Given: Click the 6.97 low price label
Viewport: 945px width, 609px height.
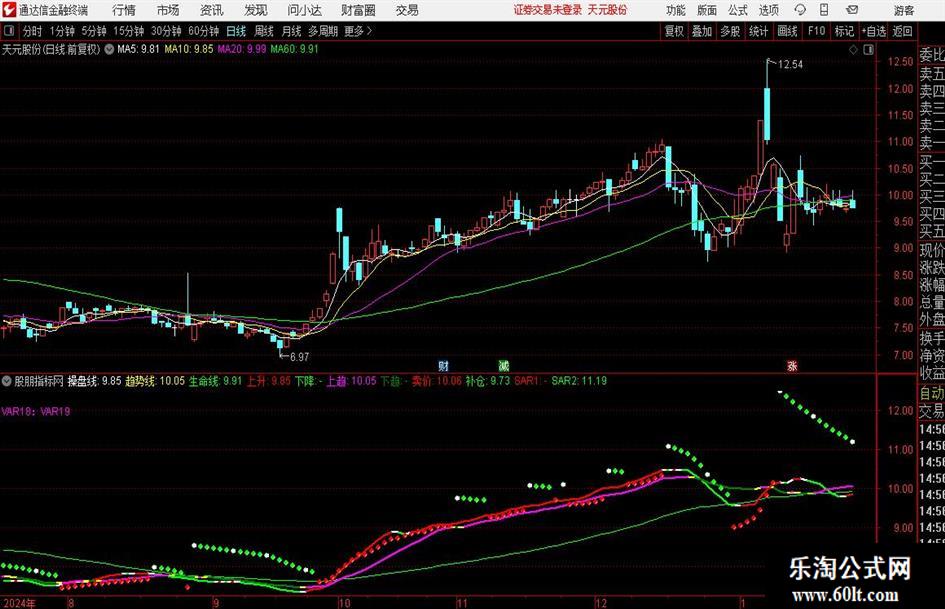Looking at the screenshot, I should pos(300,357).
